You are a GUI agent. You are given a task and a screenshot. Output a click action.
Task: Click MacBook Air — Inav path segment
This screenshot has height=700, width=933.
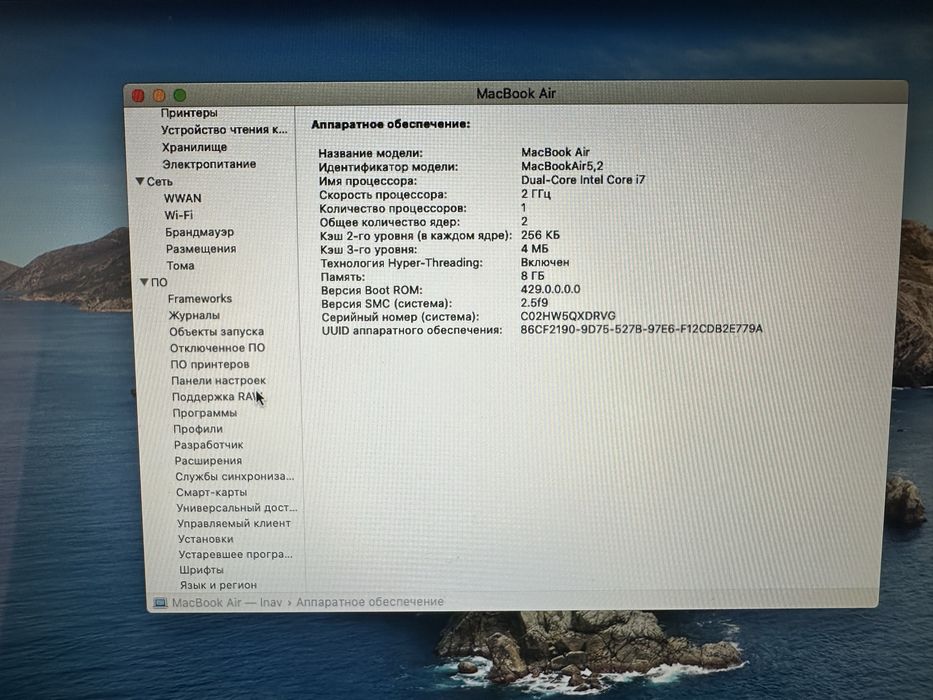[x=227, y=602]
